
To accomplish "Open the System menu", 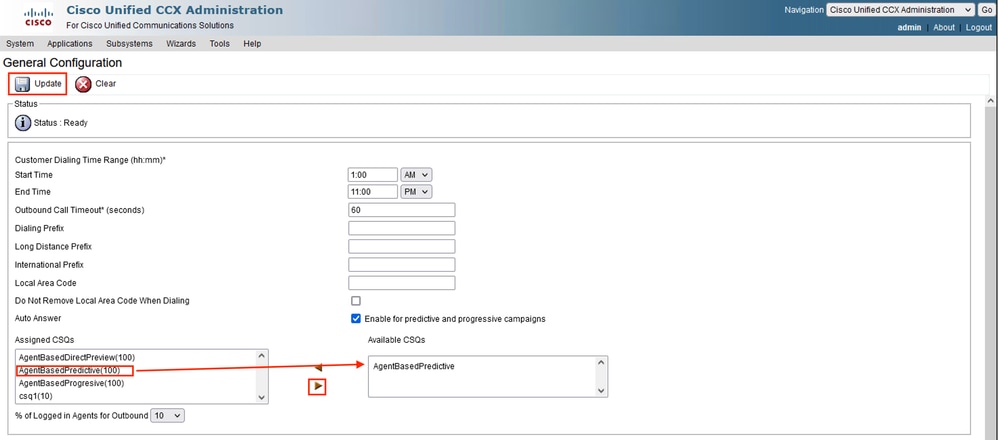I will click(20, 44).
